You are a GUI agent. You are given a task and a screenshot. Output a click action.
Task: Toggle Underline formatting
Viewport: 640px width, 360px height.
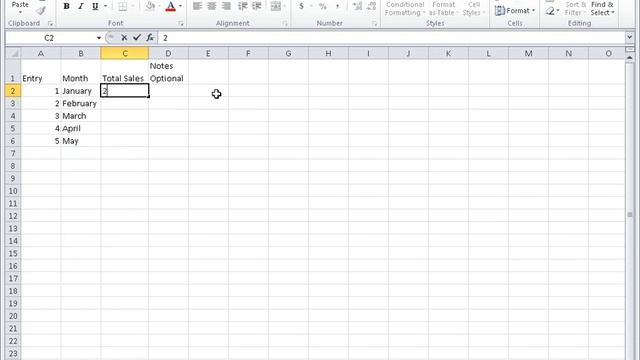(95, 6)
